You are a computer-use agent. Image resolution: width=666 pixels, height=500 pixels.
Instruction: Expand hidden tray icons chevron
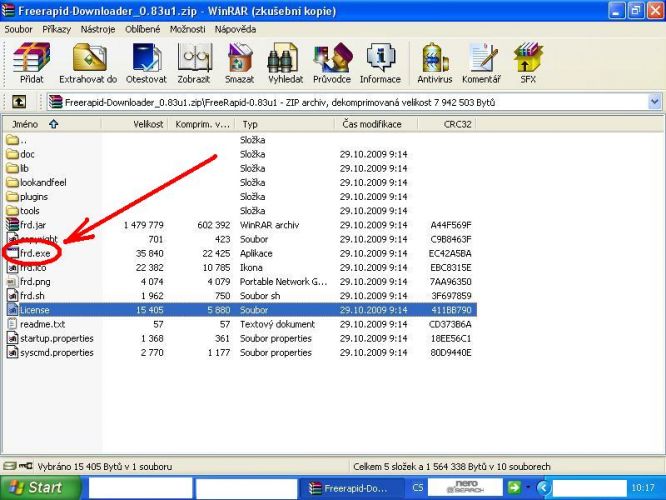coord(543,488)
